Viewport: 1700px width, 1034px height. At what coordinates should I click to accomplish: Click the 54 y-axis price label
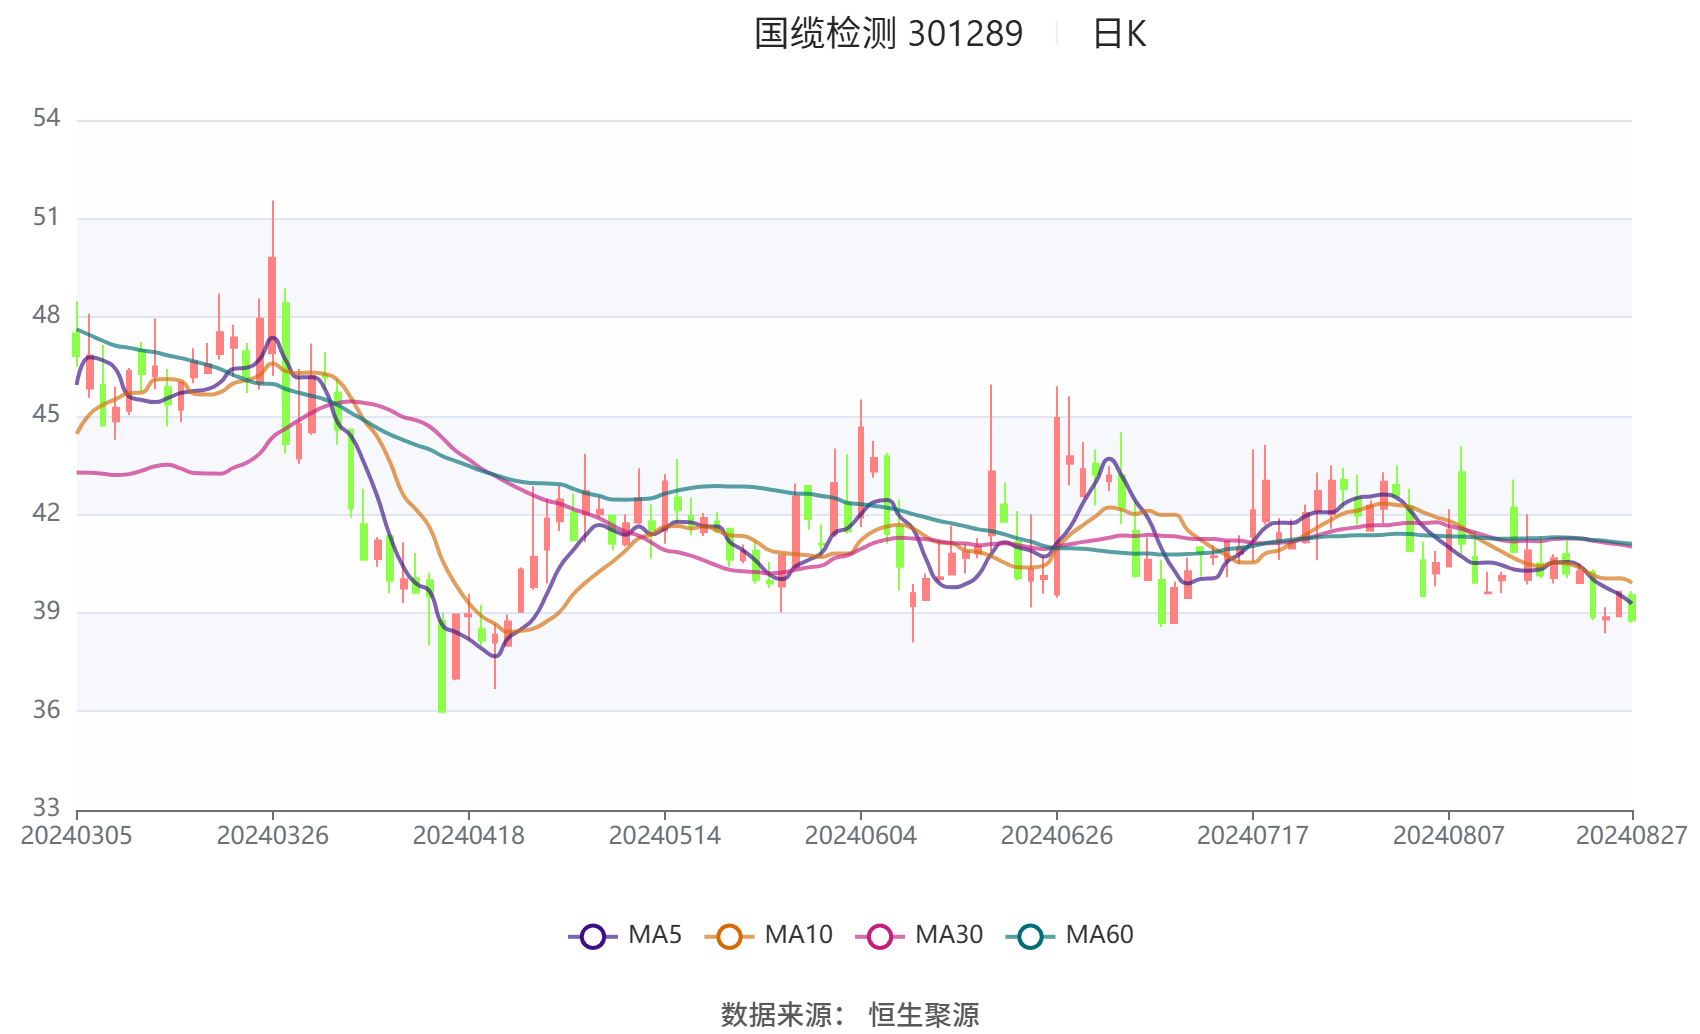46,119
